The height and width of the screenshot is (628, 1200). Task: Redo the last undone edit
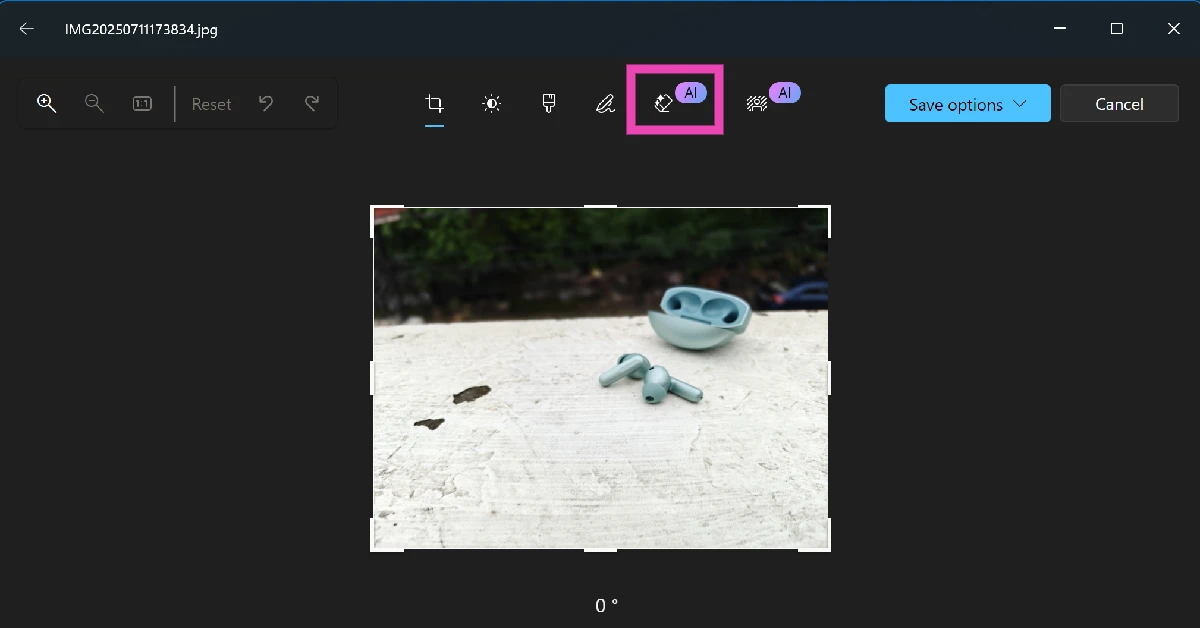(x=312, y=103)
